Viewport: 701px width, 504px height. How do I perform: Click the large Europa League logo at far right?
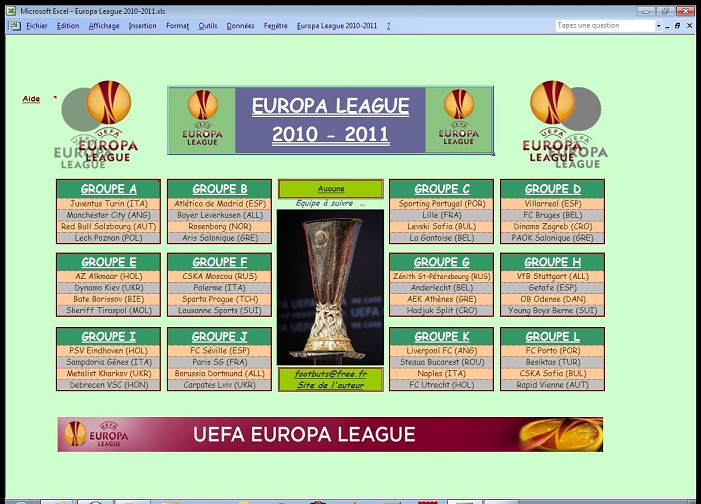[x=565, y=125]
